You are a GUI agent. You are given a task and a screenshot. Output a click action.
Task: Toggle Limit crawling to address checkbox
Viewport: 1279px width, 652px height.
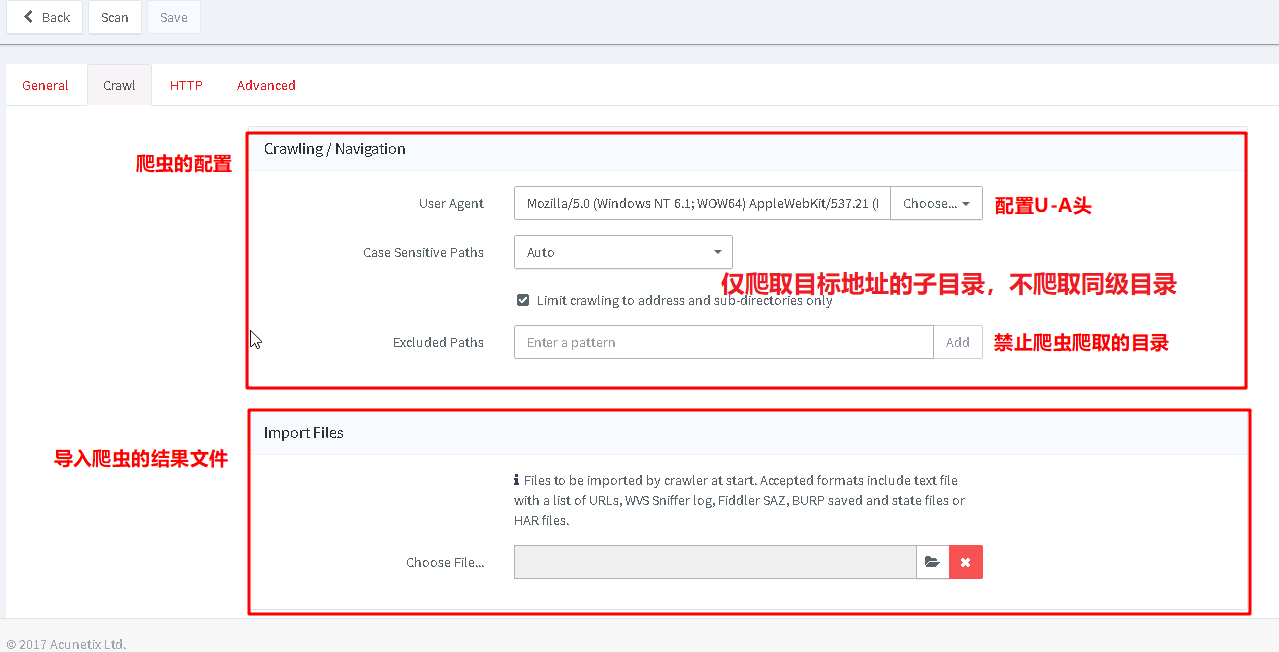pyautogui.click(x=523, y=300)
